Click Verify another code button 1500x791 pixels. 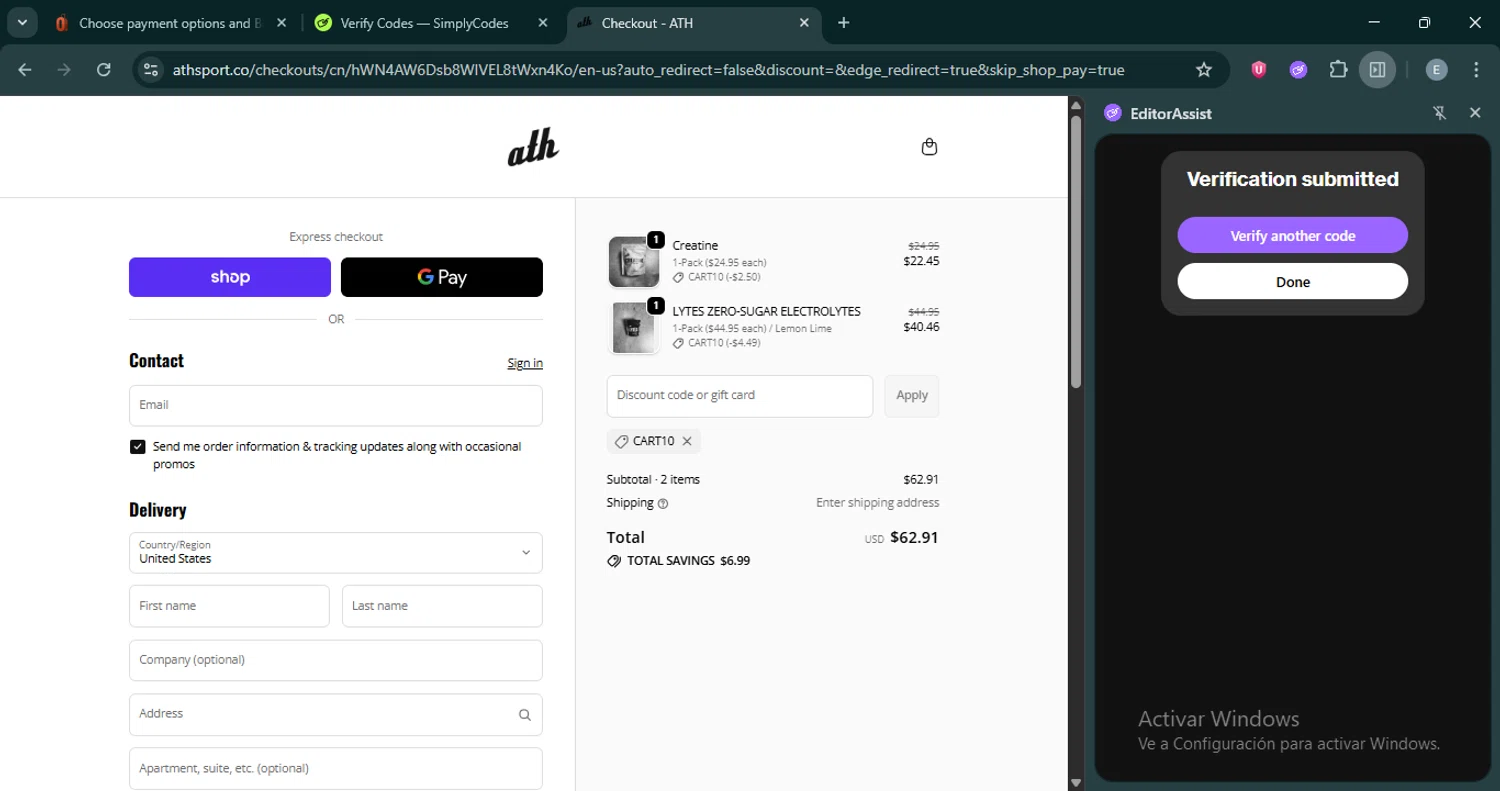(x=1293, y=236)
